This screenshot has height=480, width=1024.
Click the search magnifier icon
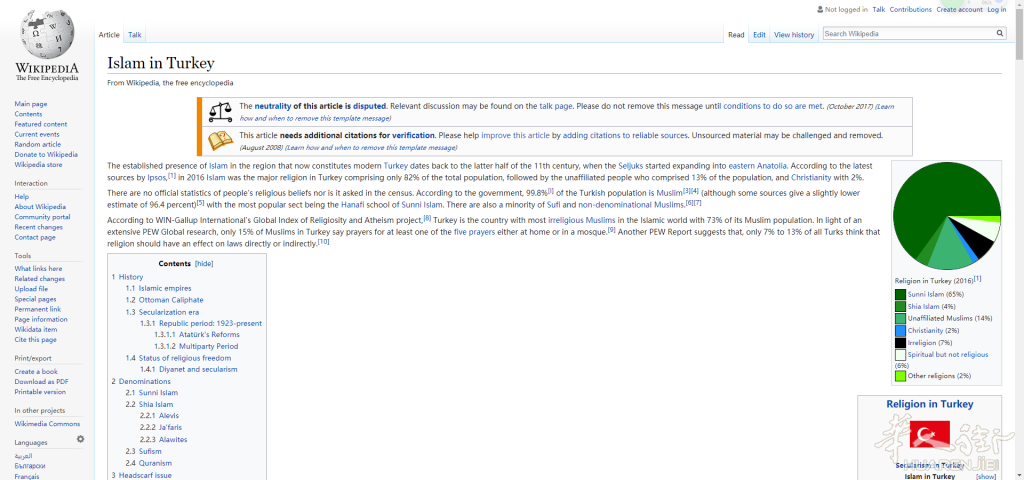click(x=999, y=34)
